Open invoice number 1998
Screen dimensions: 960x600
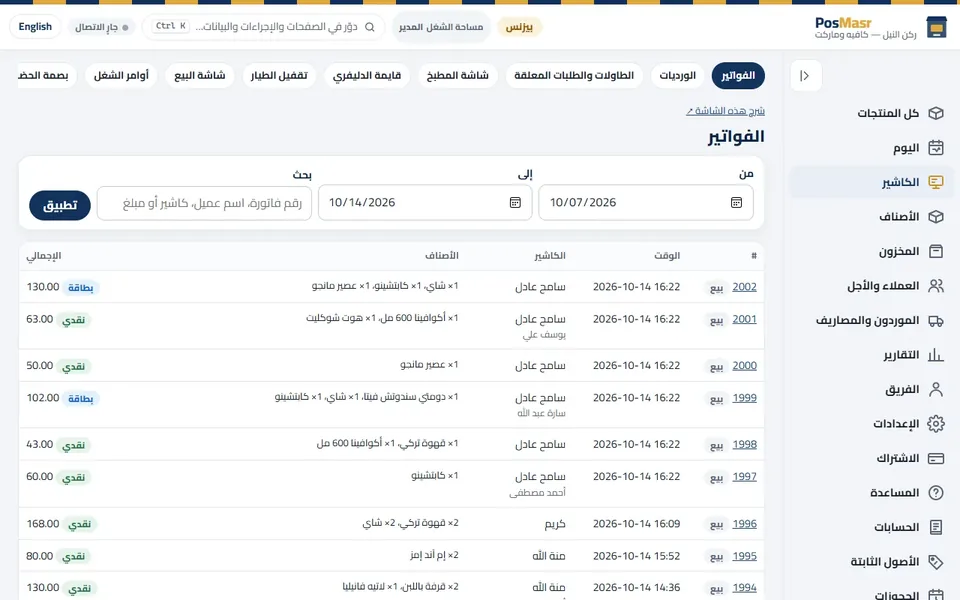point(744,444)
